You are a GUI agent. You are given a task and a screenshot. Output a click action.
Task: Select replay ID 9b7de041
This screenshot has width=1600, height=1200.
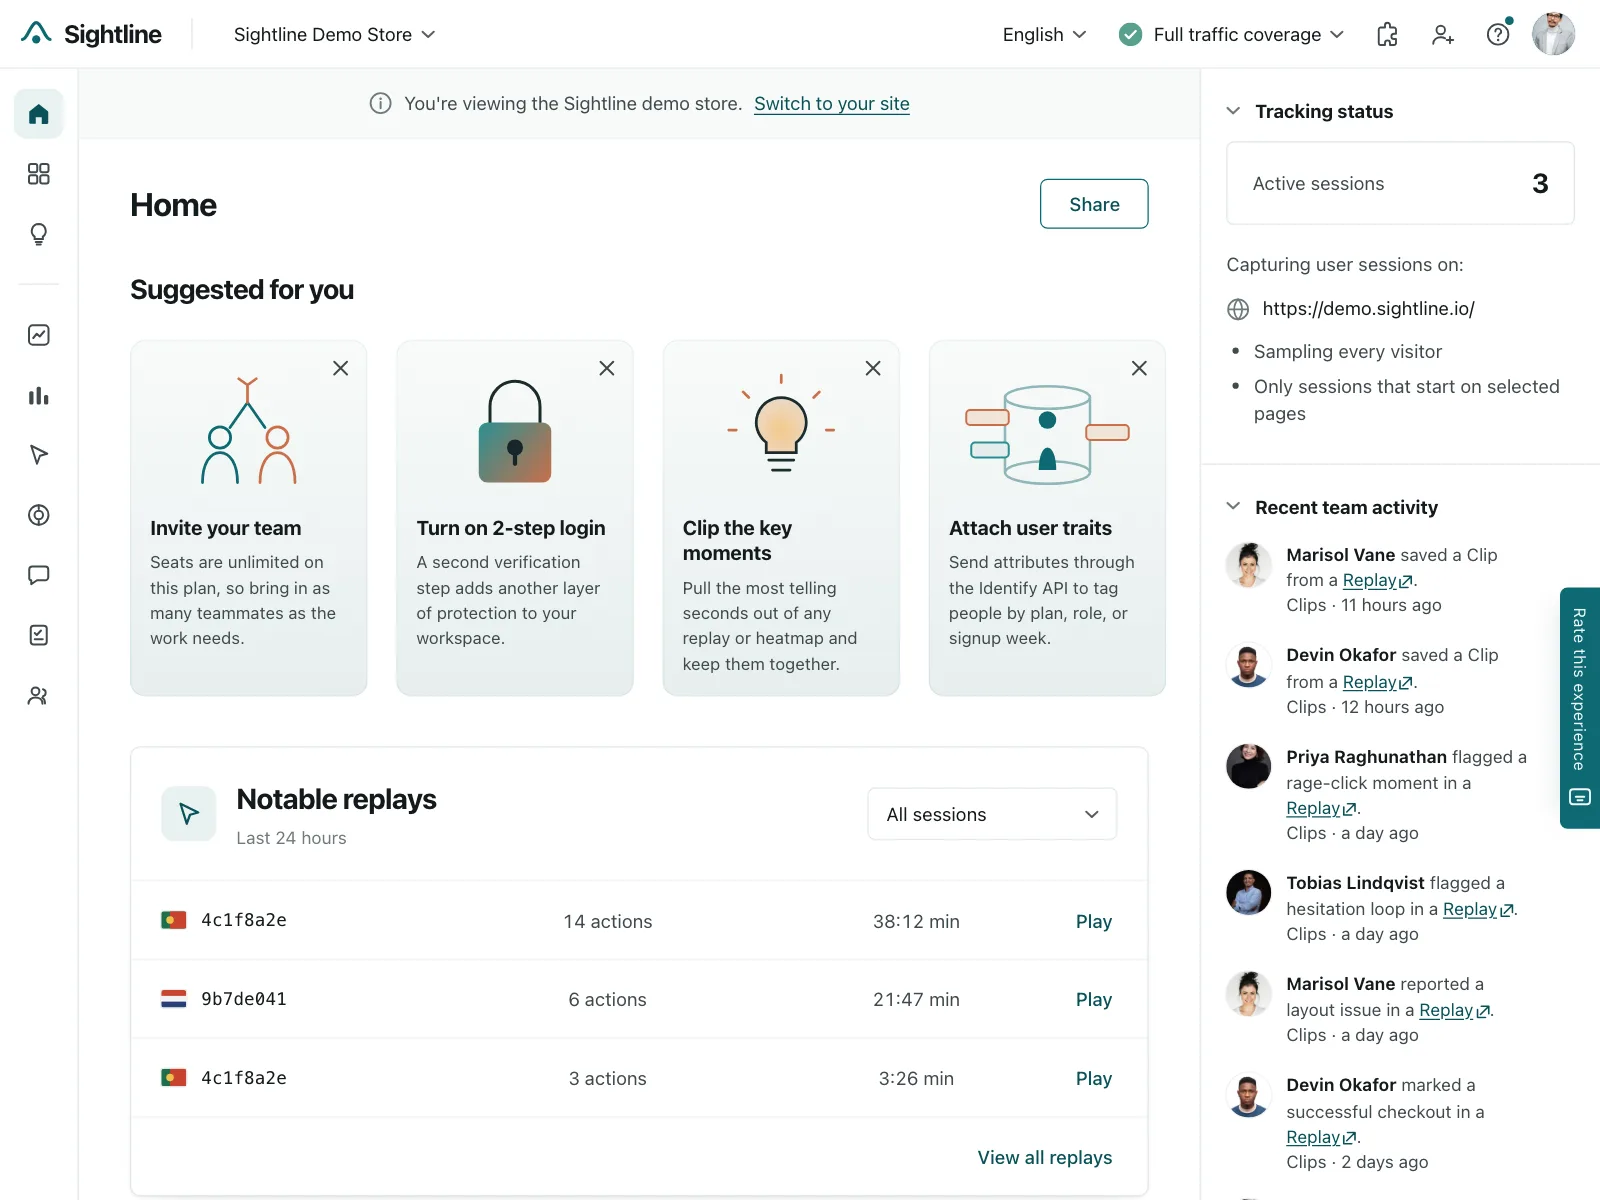[244, 999]
